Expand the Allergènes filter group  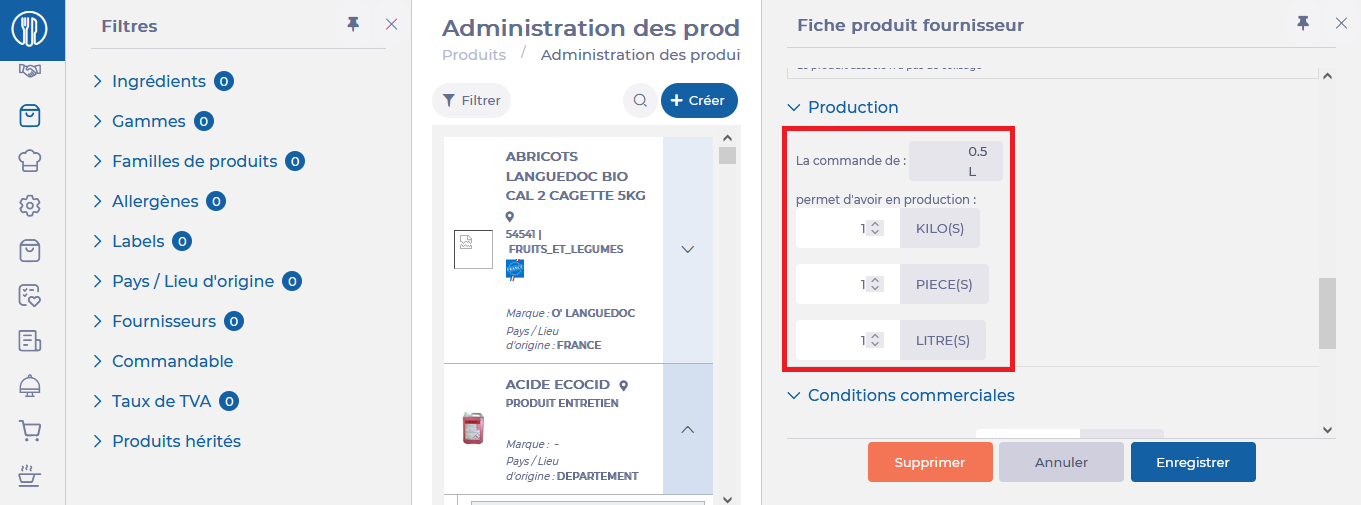155,201
